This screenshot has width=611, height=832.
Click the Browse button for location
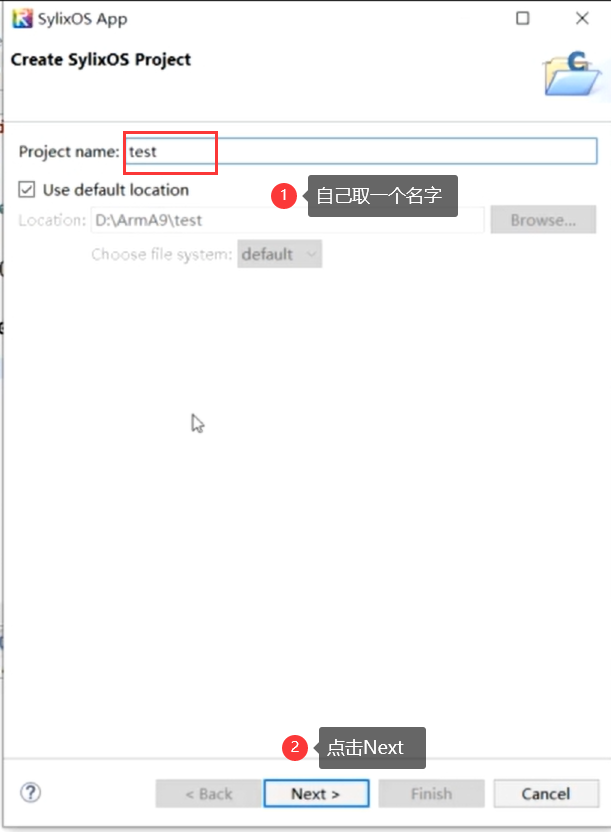(543, 220)
